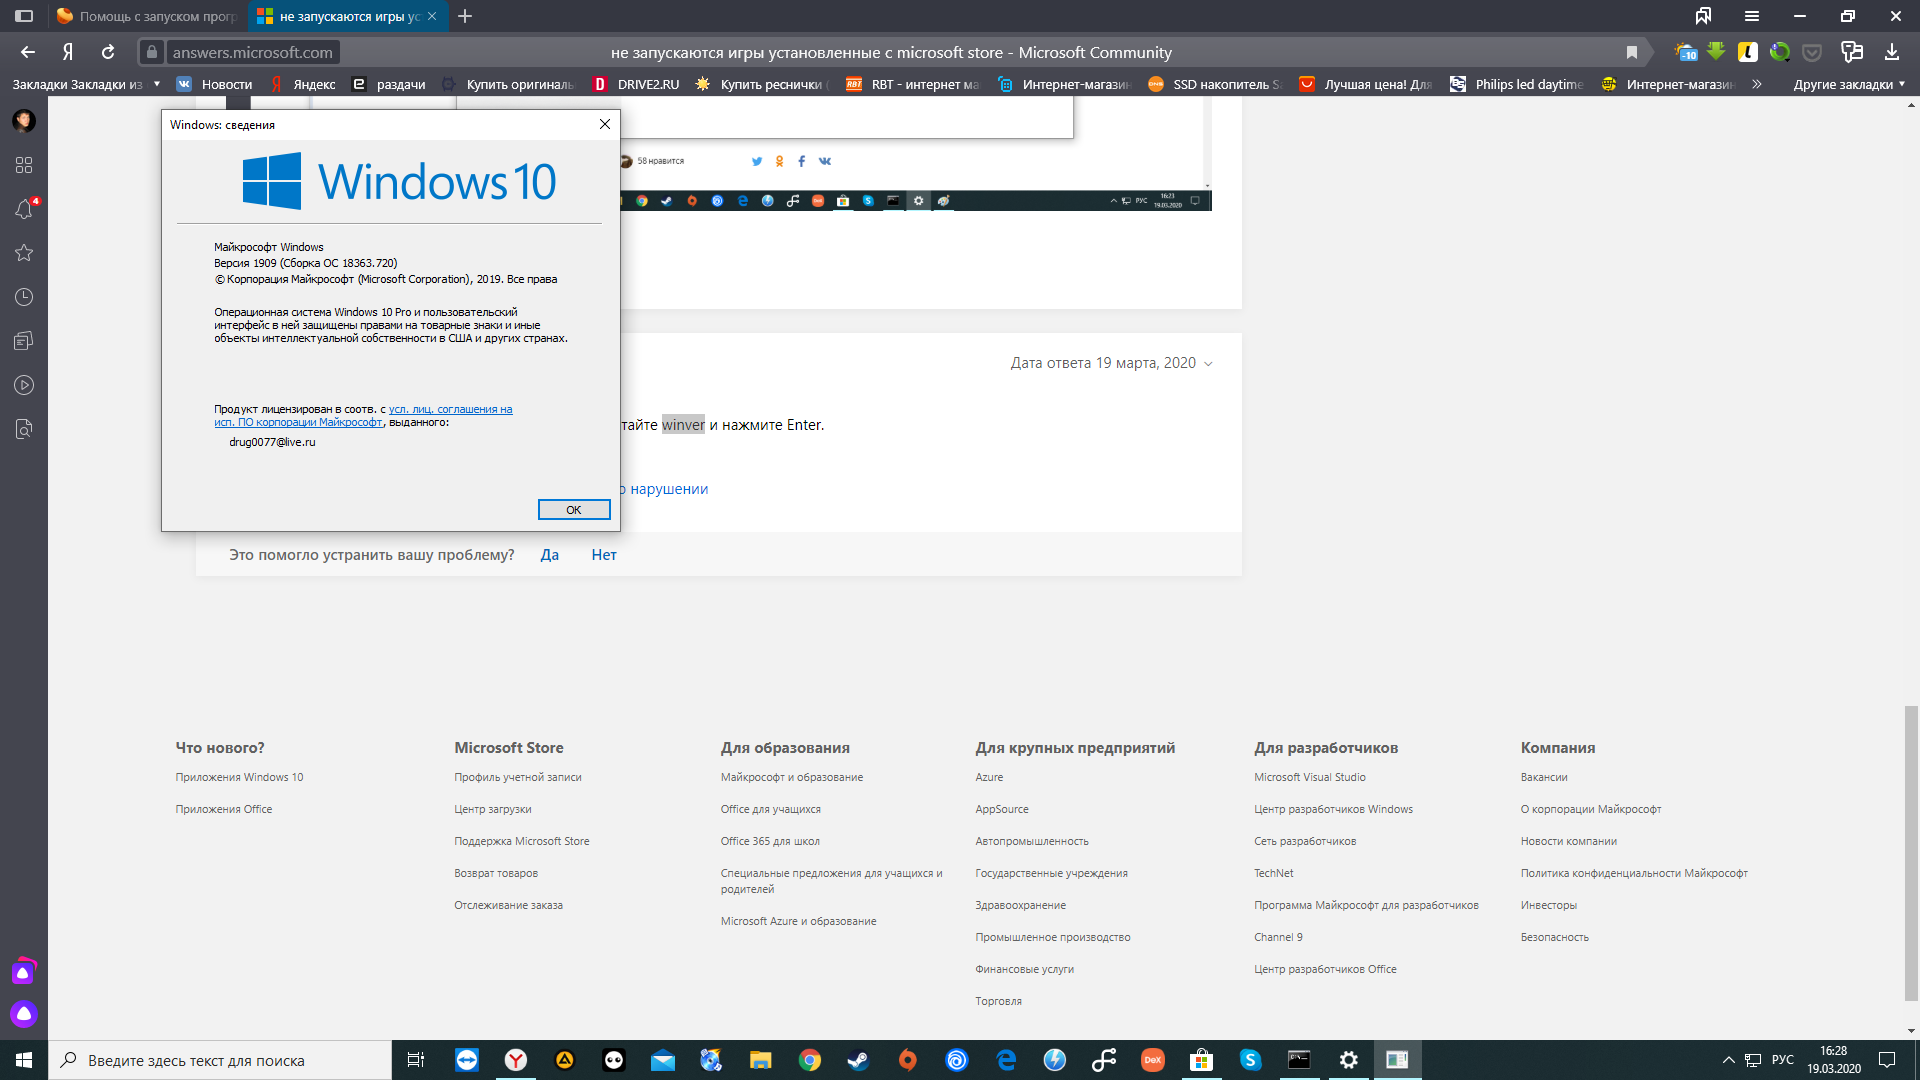Open Windows Settings gear on taskbar
The height and width of the screenshot is (1080, 1920).
[x=1348, y=1060]
